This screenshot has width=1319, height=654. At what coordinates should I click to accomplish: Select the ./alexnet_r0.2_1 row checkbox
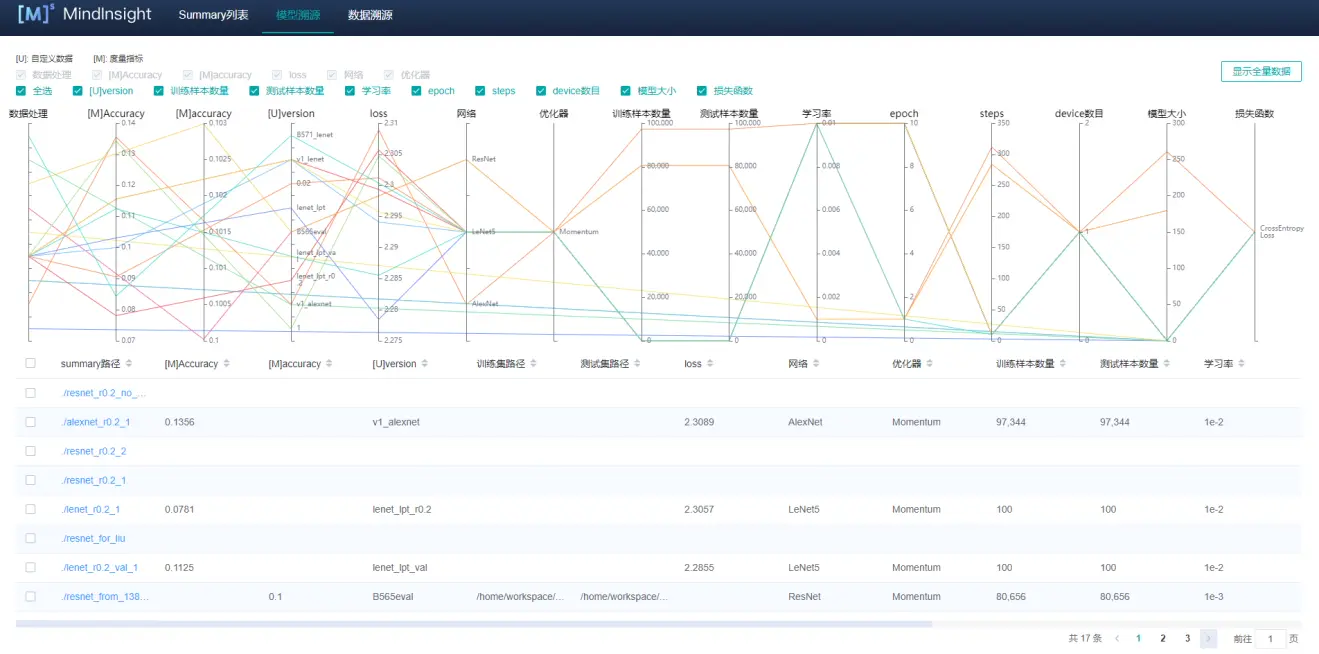31,422
